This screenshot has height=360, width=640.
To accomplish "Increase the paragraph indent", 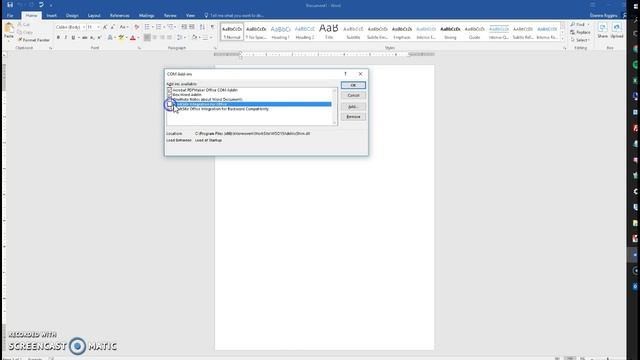I will click(x=192, y=27).
